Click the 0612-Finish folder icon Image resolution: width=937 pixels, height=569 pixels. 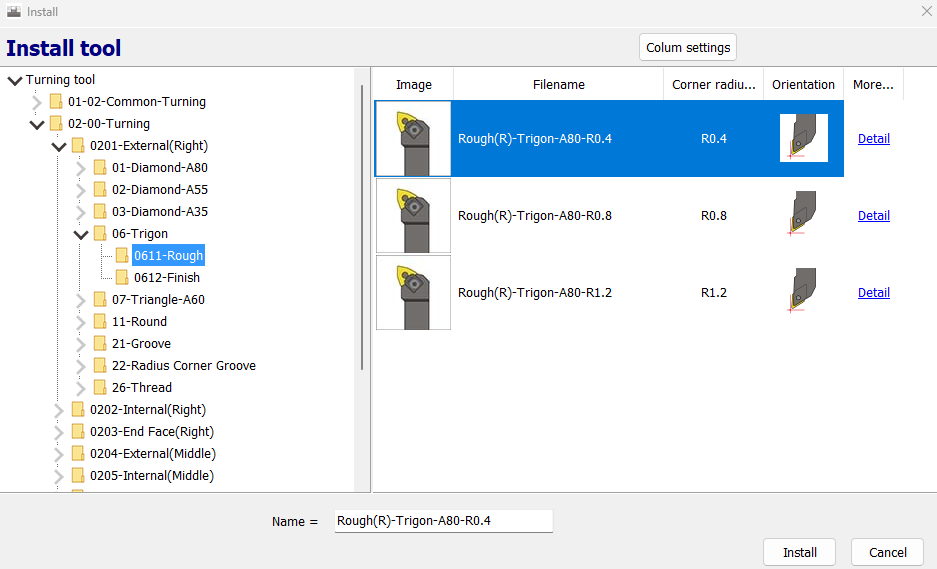[x=122, y=277]
